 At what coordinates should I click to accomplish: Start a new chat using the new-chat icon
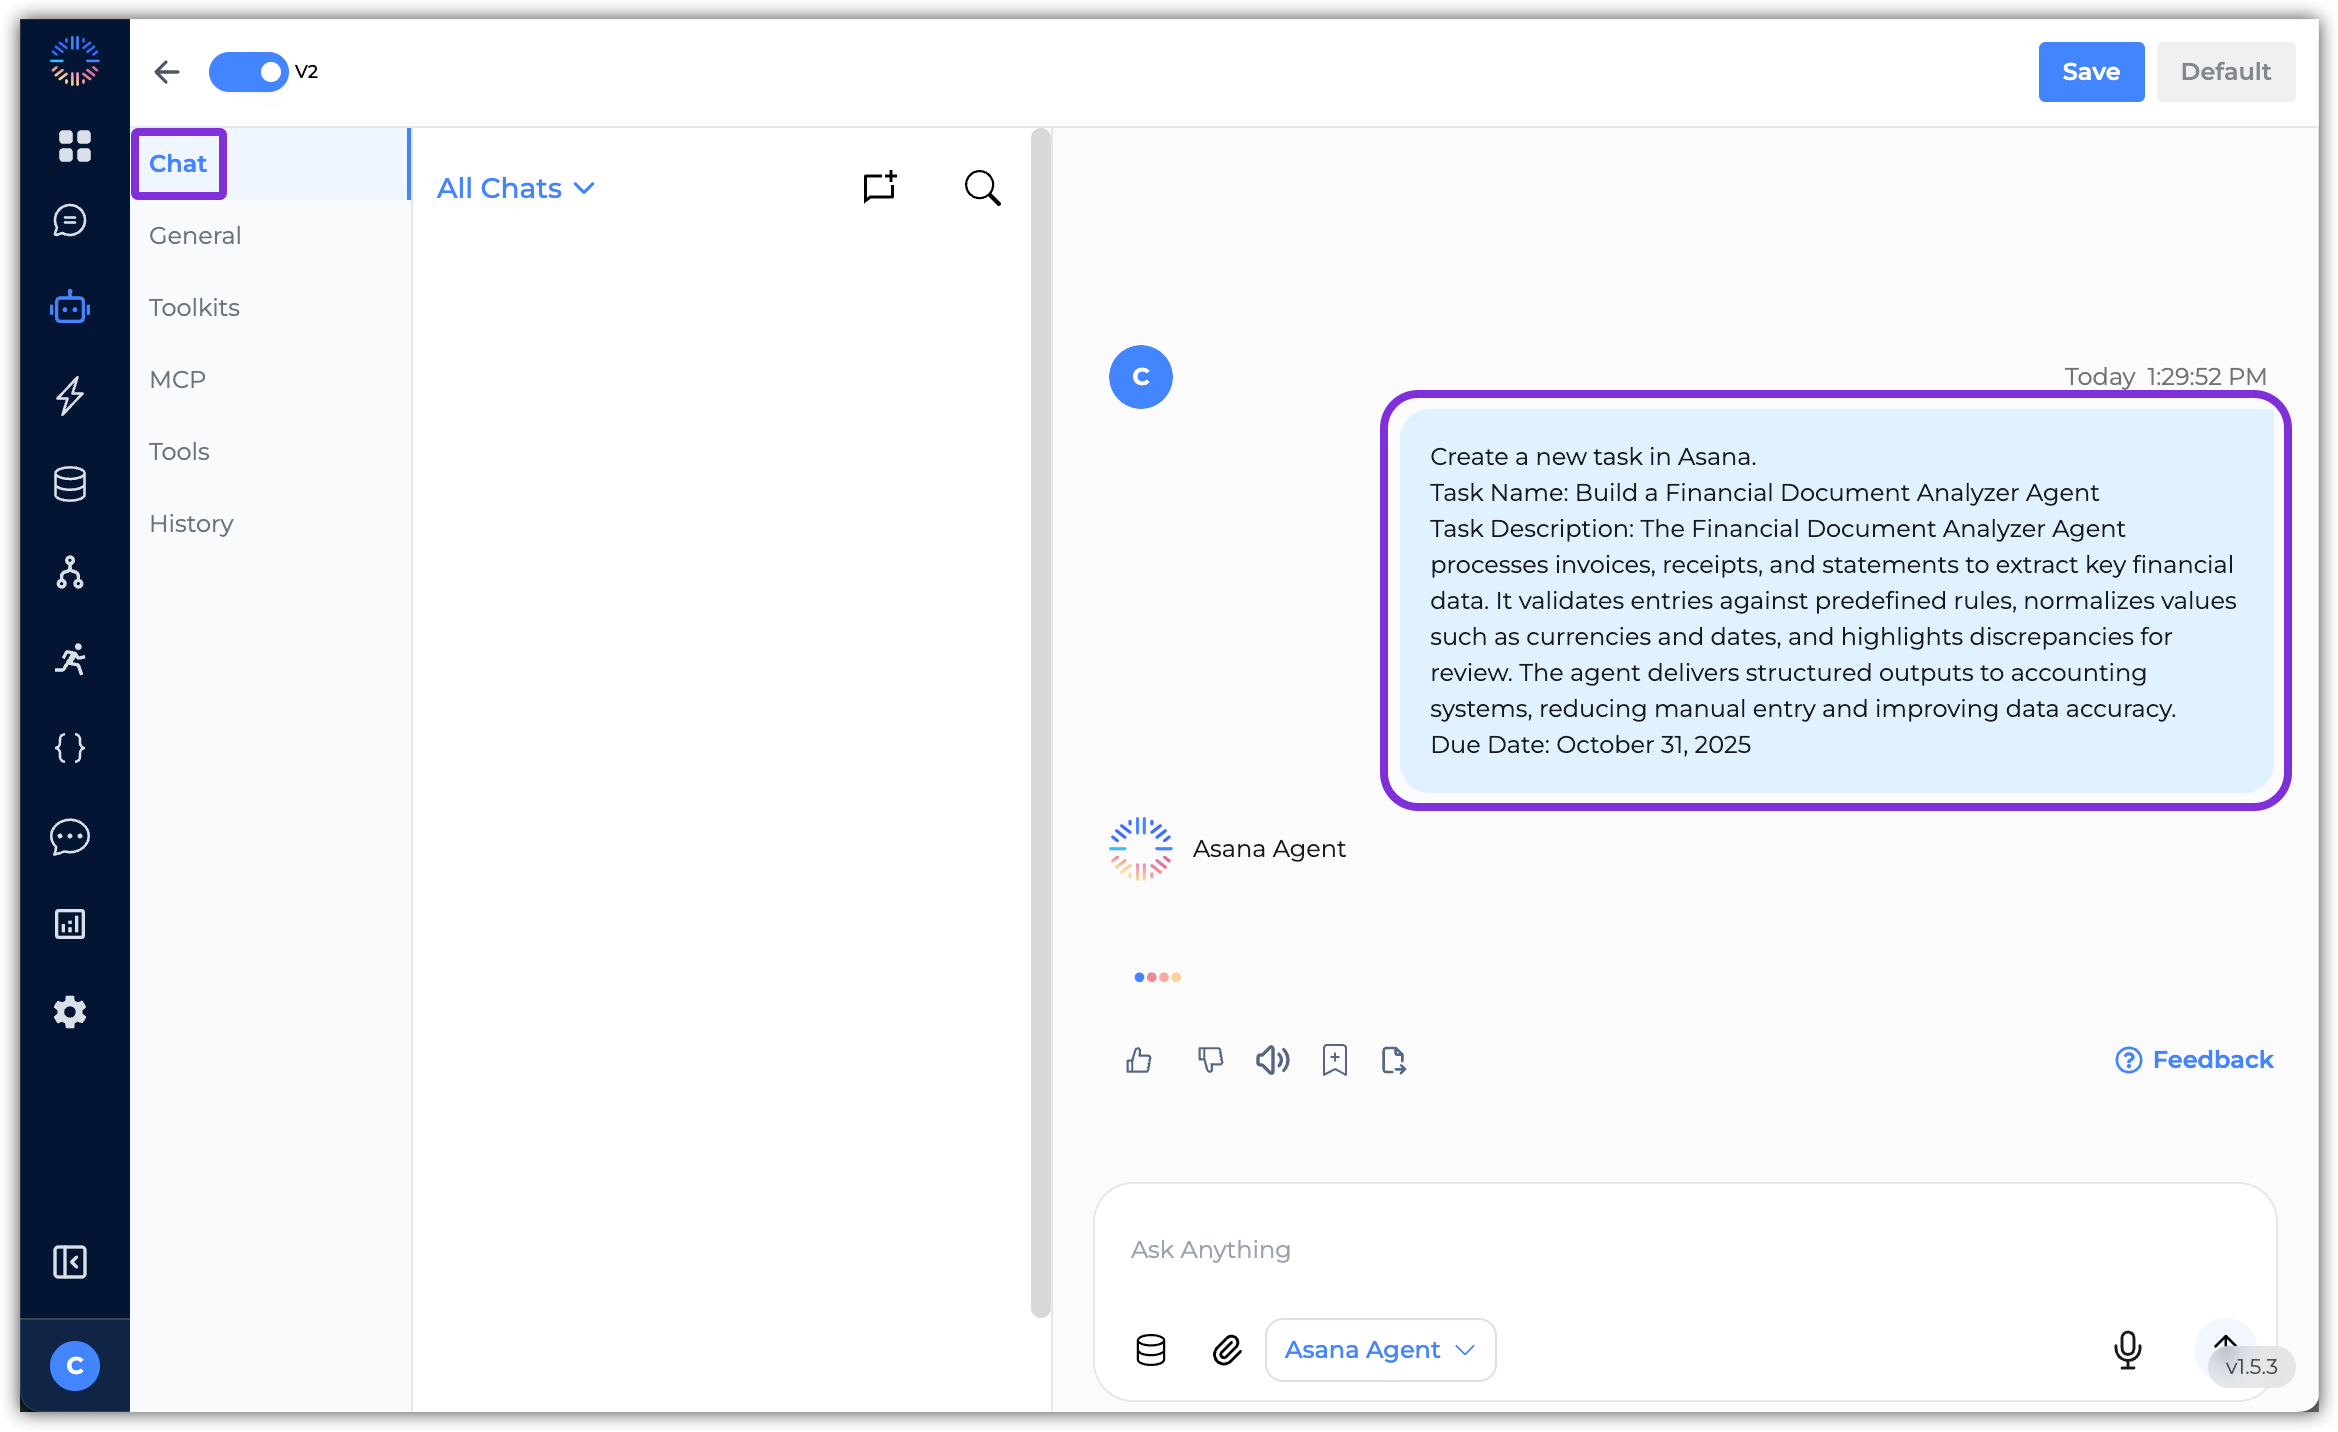click(x=879, y=187)
